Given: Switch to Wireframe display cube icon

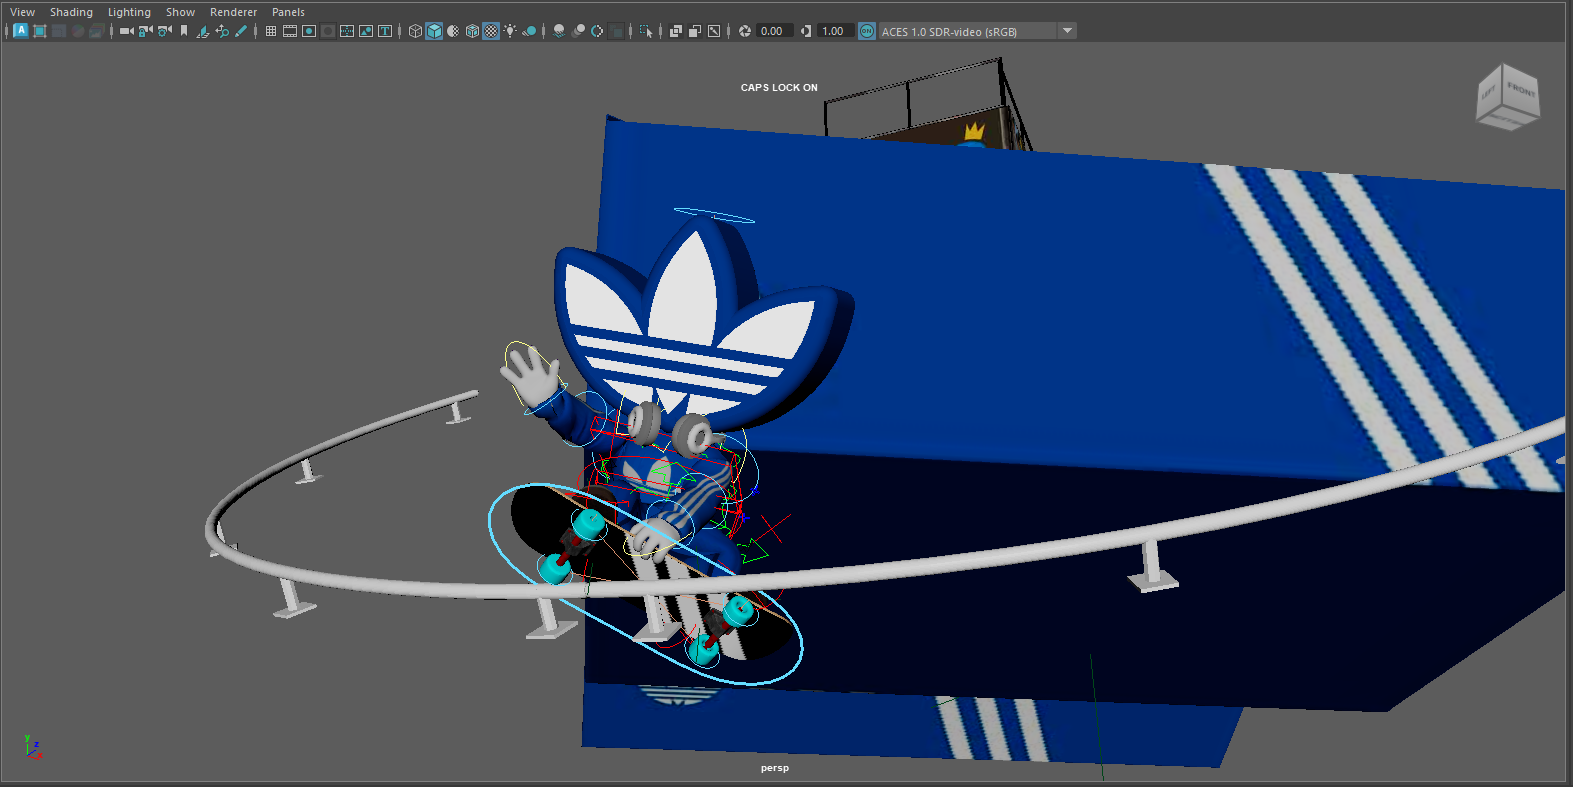Looking at the screenshot, I should pos(415,31).
